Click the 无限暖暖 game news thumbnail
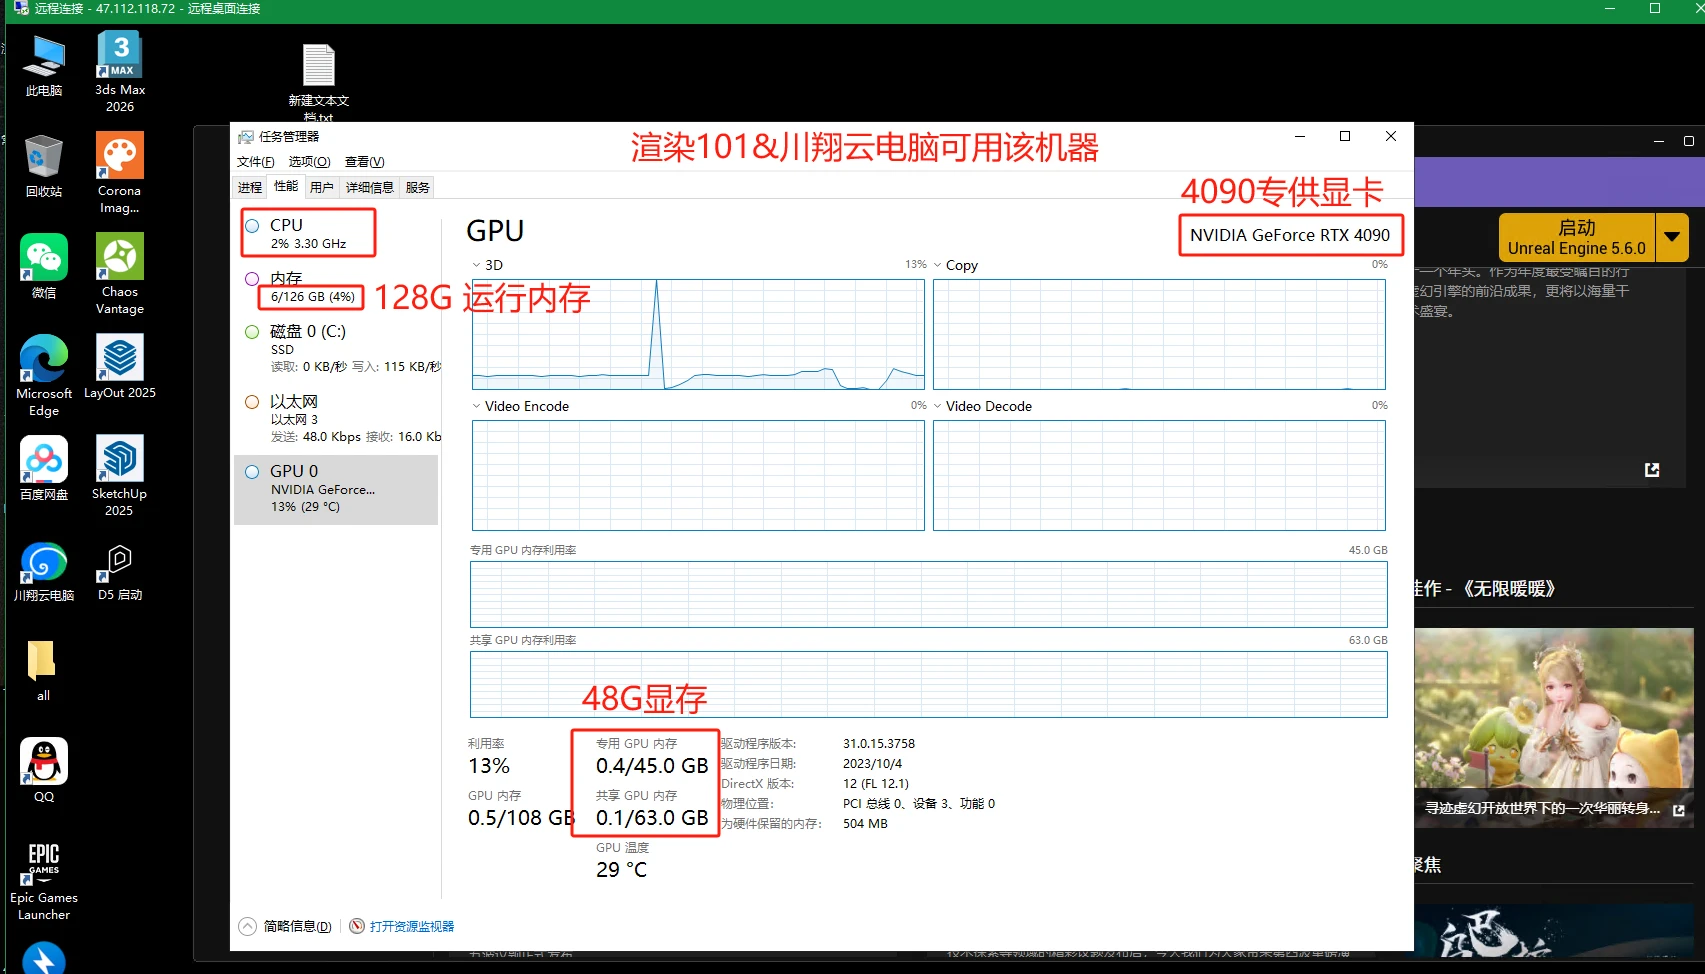This screenshot has height=974, width=1705. (1554, 728)
